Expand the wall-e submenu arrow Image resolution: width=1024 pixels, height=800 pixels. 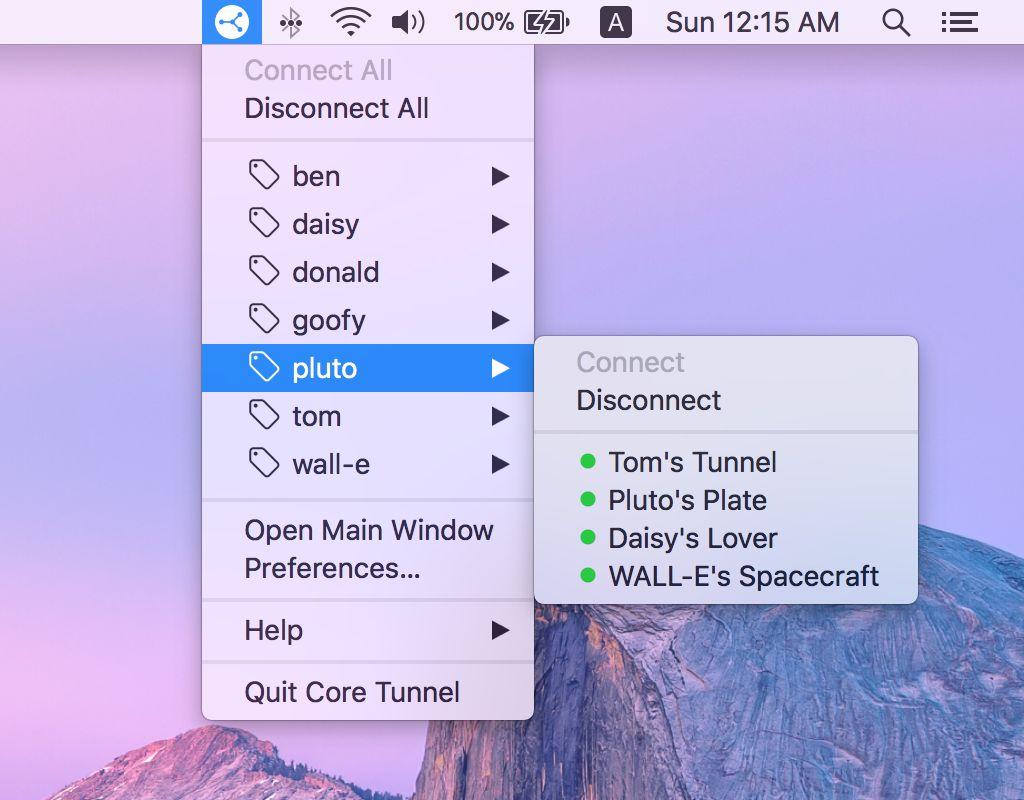pos(500,464)
